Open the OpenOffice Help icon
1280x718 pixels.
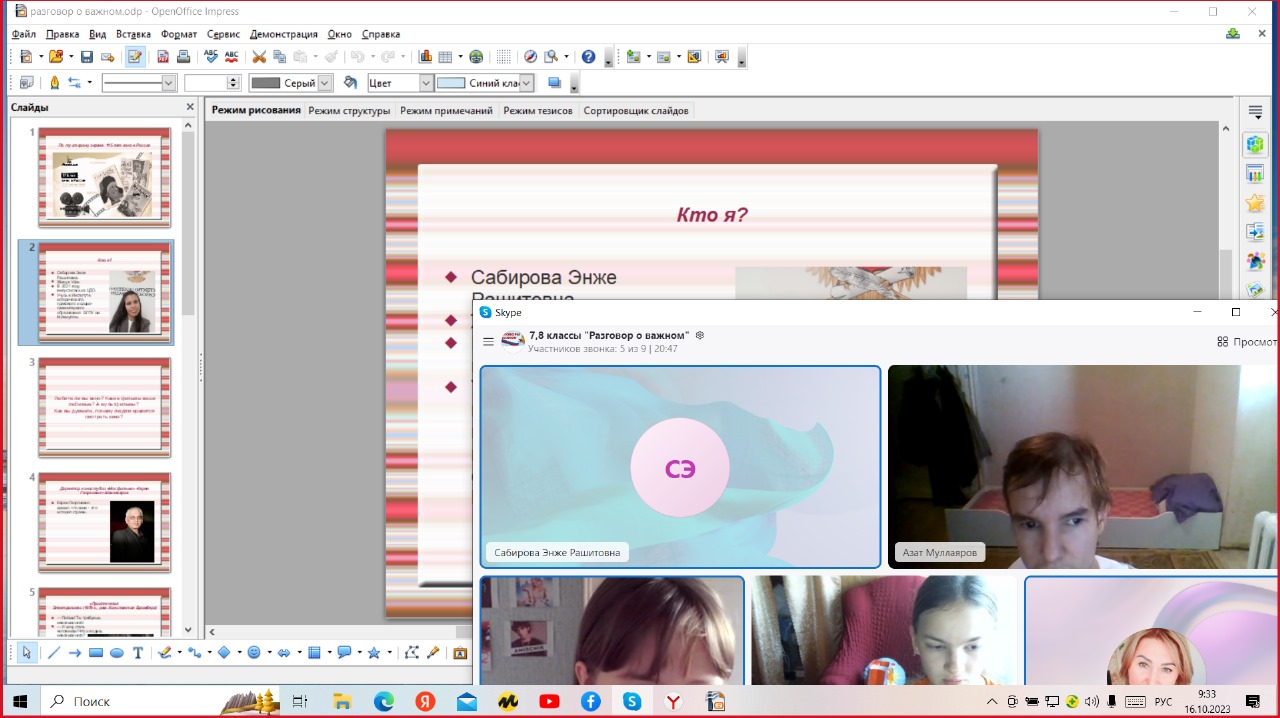coord(589,57)
